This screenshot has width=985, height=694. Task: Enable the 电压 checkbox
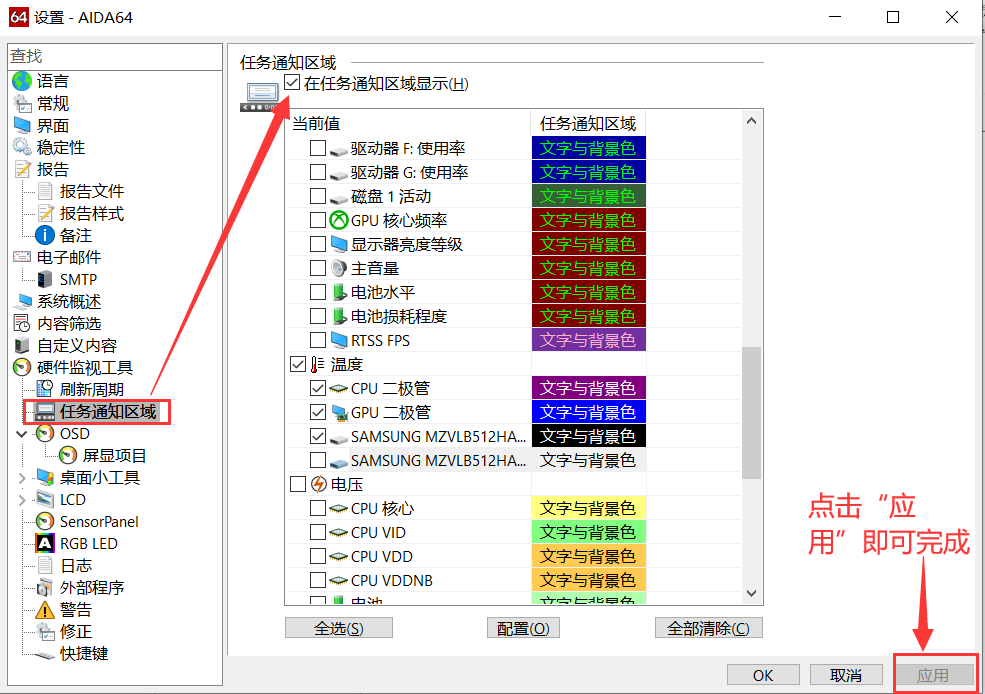[297, 484]
